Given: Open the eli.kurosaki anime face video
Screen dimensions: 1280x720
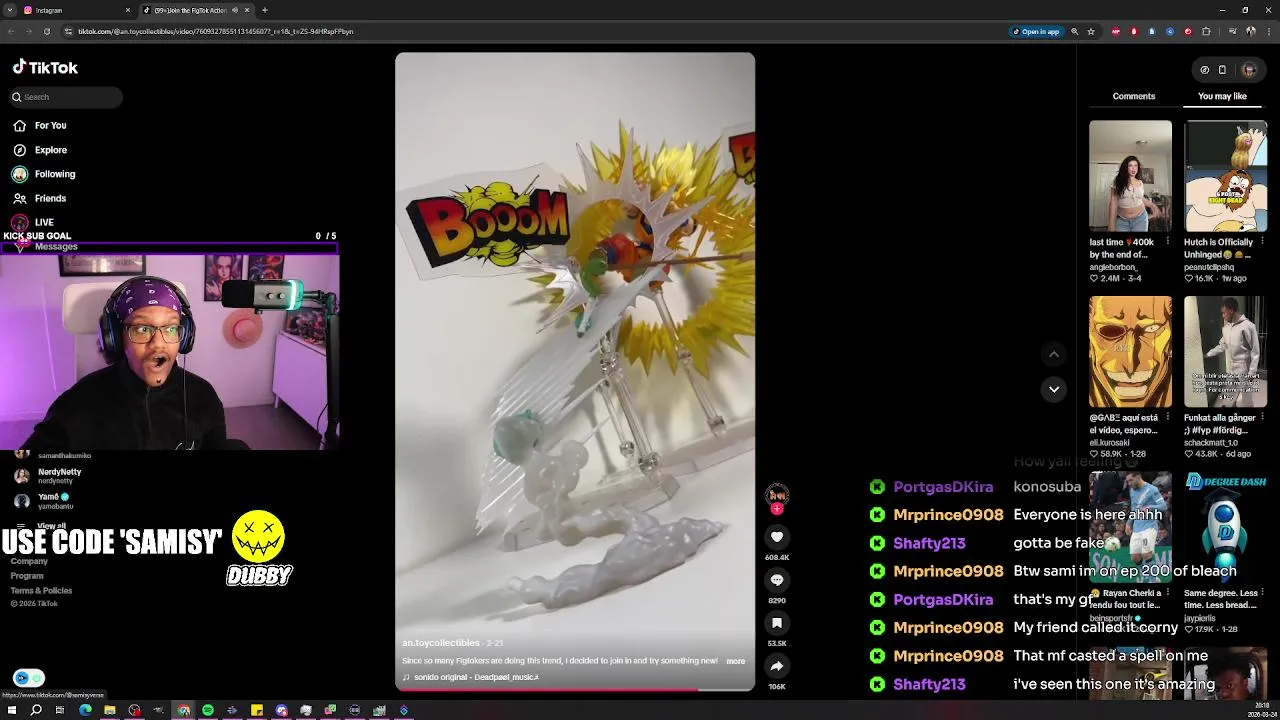Looking at the screenshot, I should (x=1130, y=352).
